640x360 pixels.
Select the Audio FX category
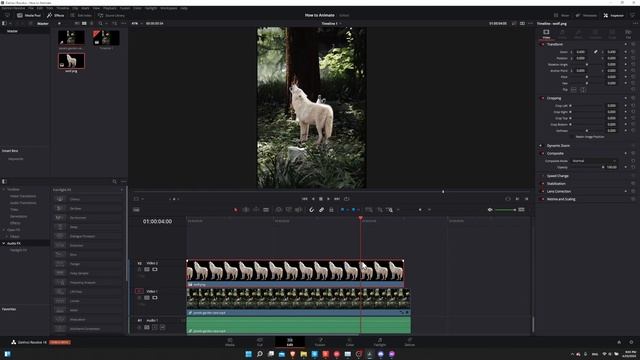coord(14,243)
